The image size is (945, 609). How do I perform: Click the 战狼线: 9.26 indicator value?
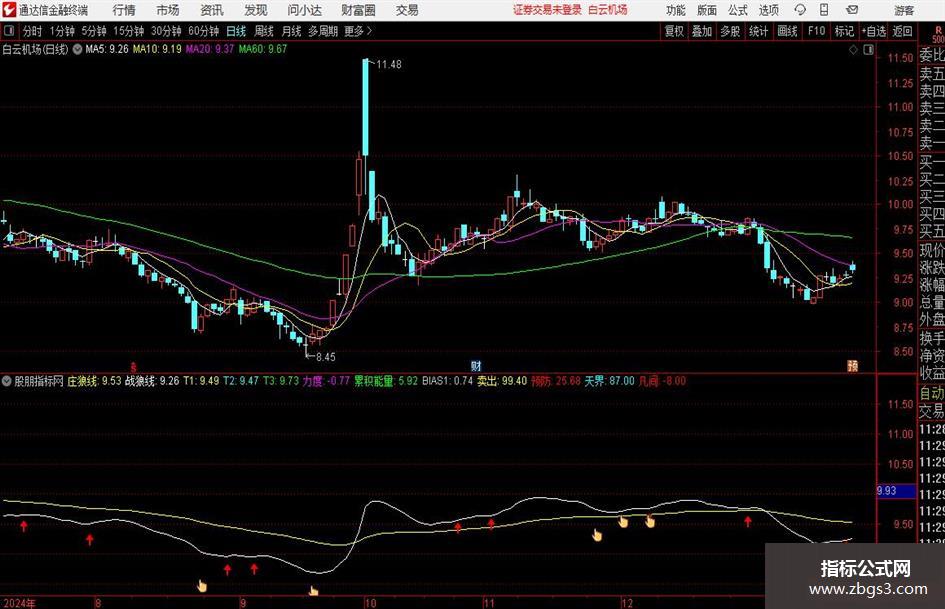(x=152, y=381)
